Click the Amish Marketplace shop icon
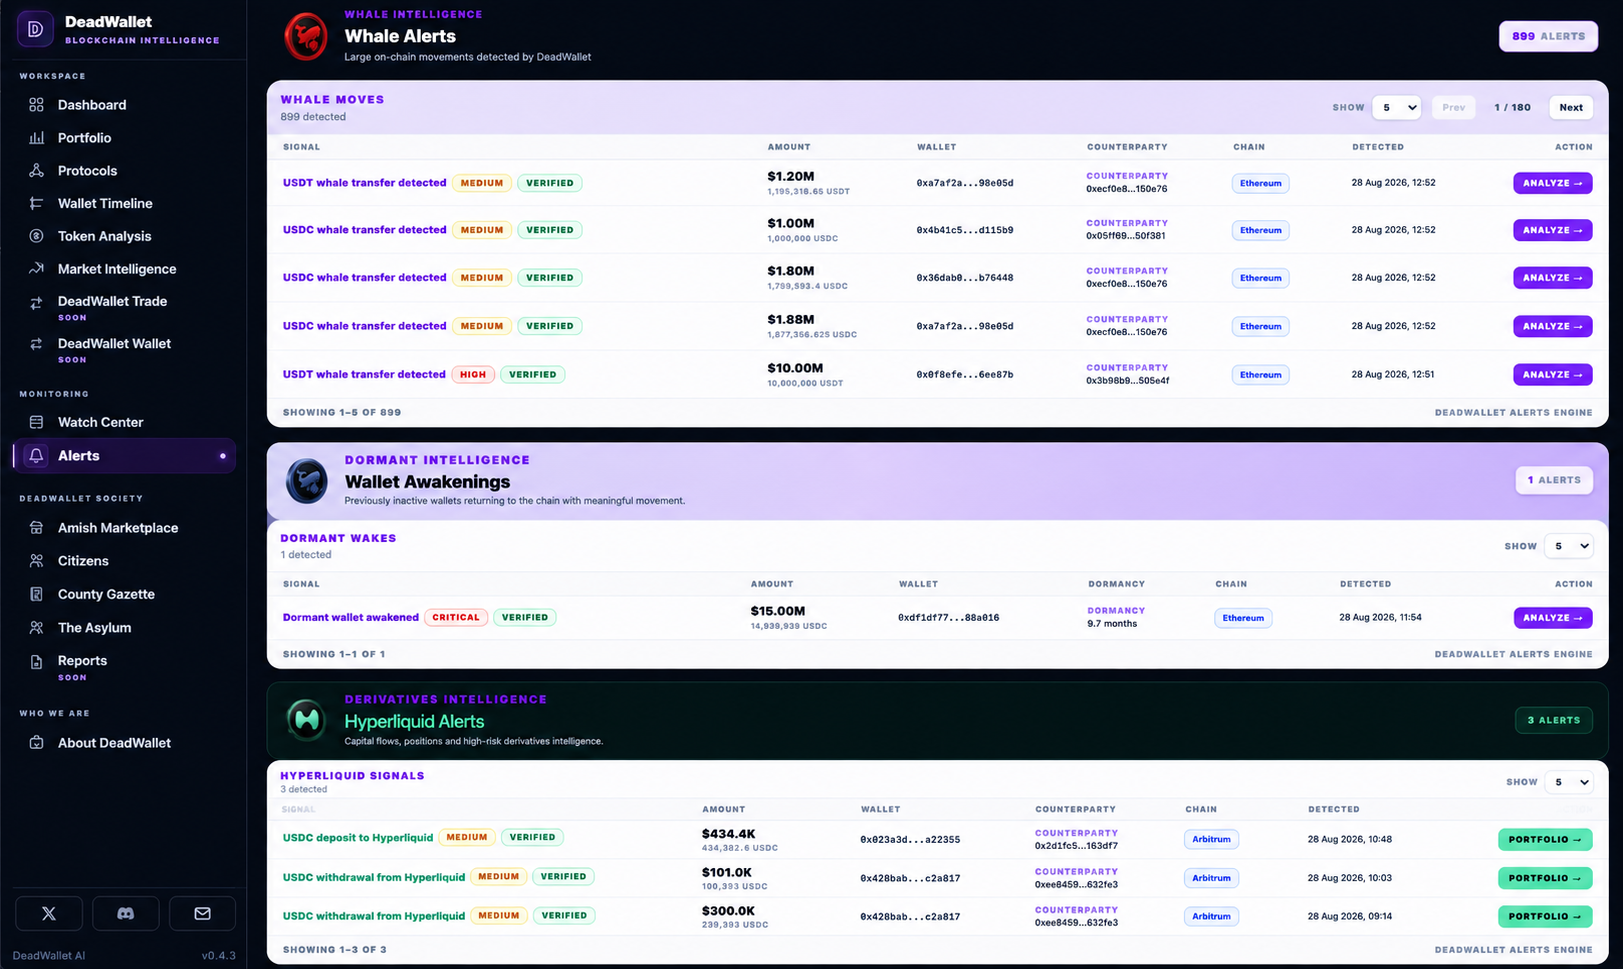1623x969 pixels. (x=36, y=528)
